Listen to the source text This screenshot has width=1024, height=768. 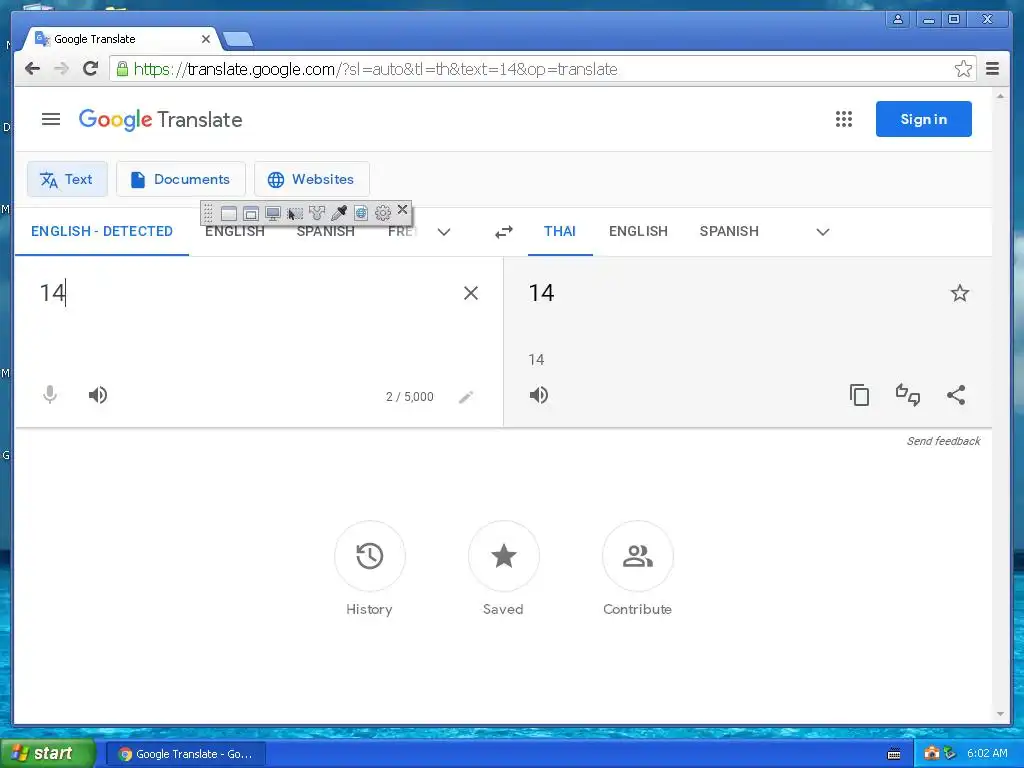point(98,395)
